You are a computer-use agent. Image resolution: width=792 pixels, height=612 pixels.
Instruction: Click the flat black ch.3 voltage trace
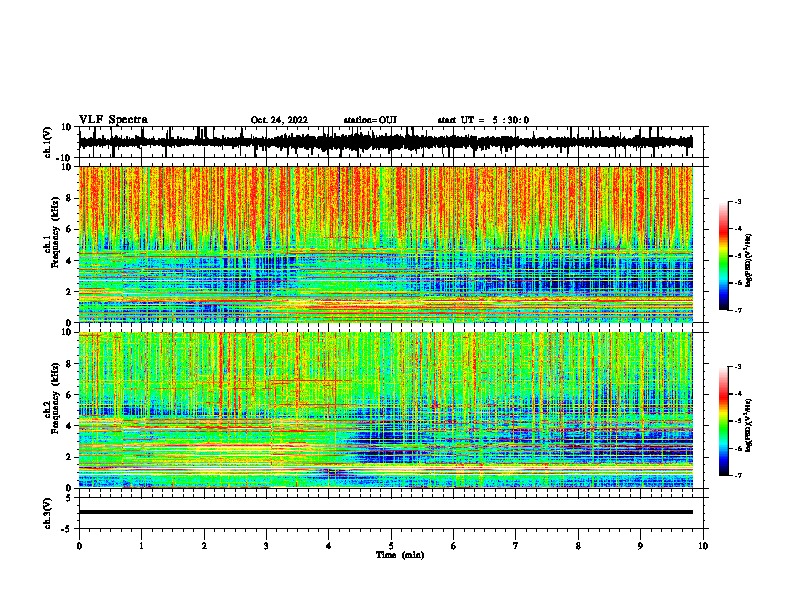386,512
